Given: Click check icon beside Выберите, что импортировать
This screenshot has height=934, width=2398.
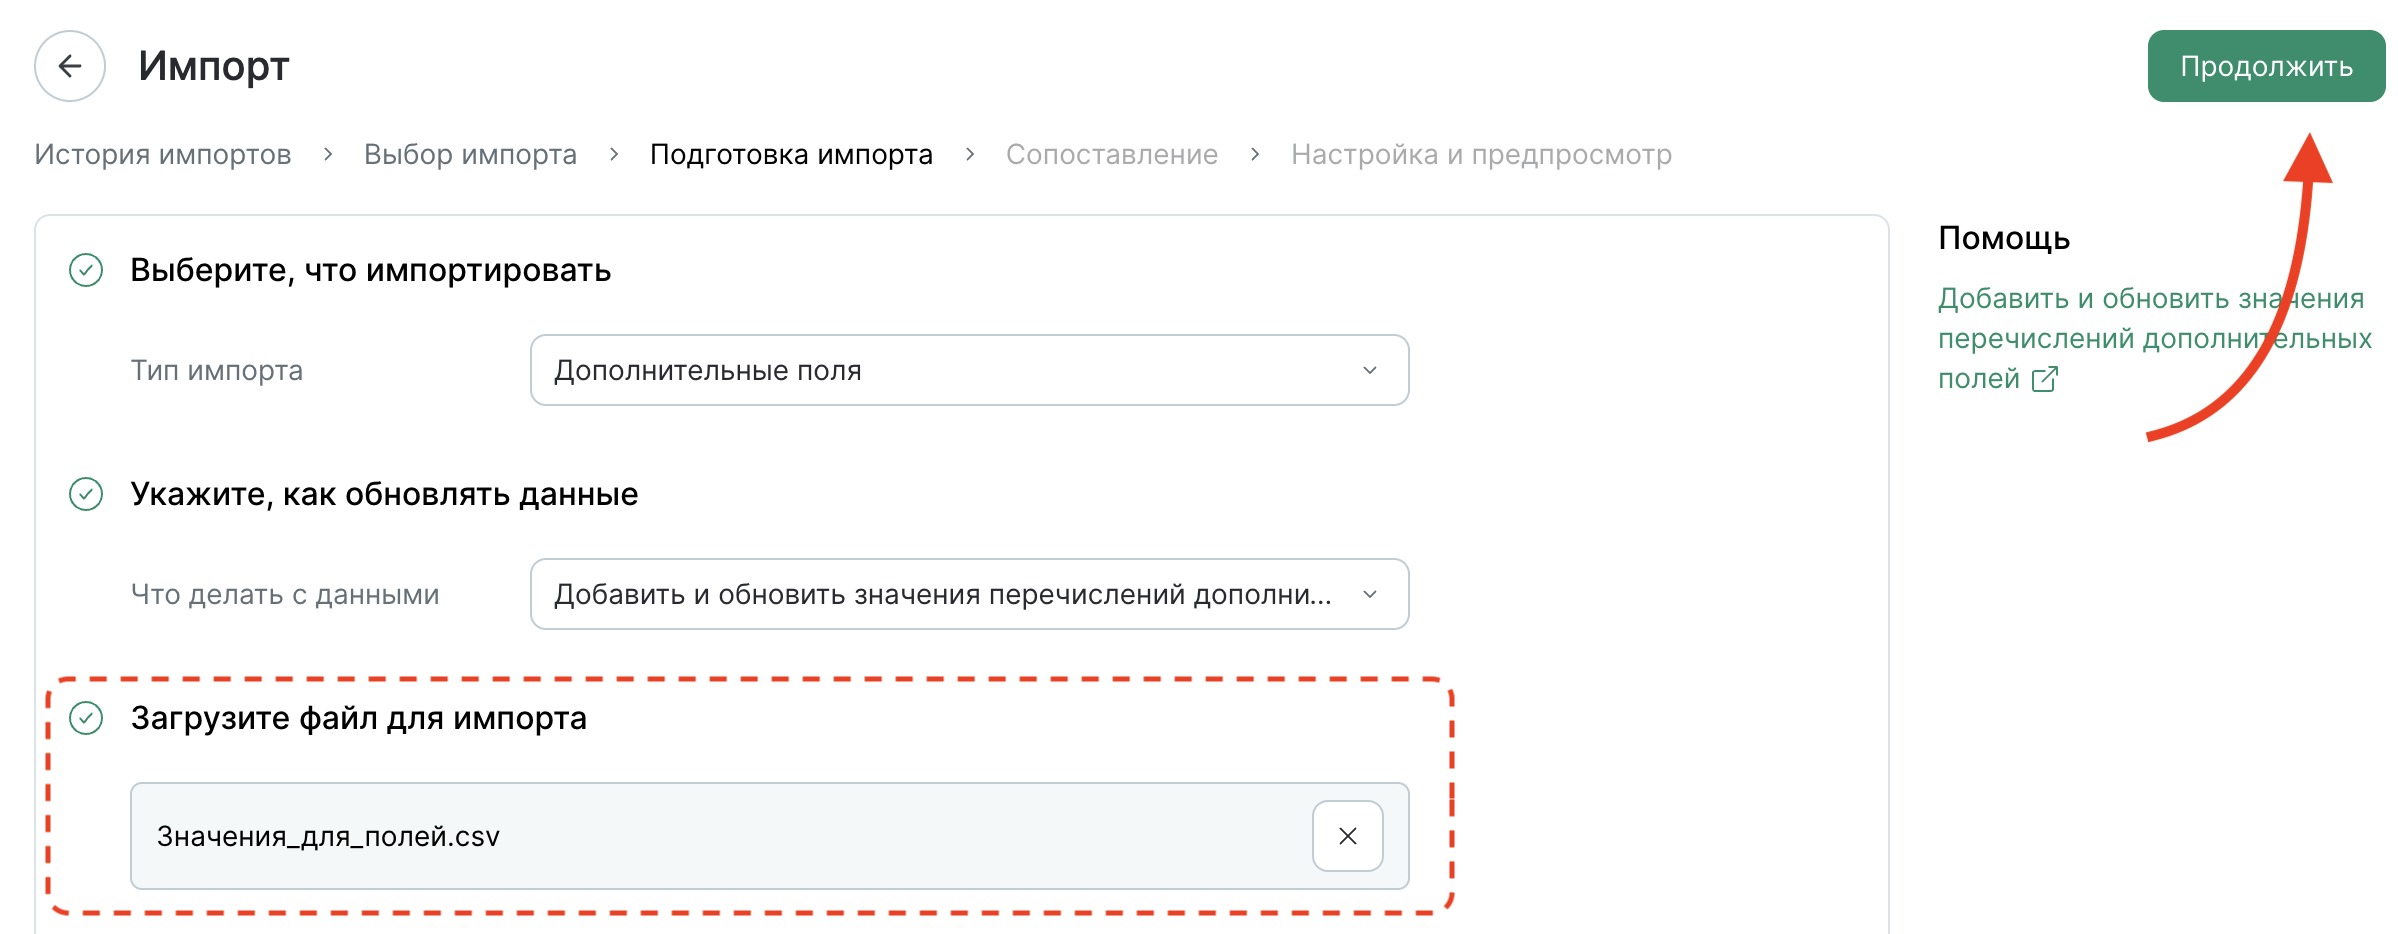Looking at the screenshot, I should tap(86, 270).
